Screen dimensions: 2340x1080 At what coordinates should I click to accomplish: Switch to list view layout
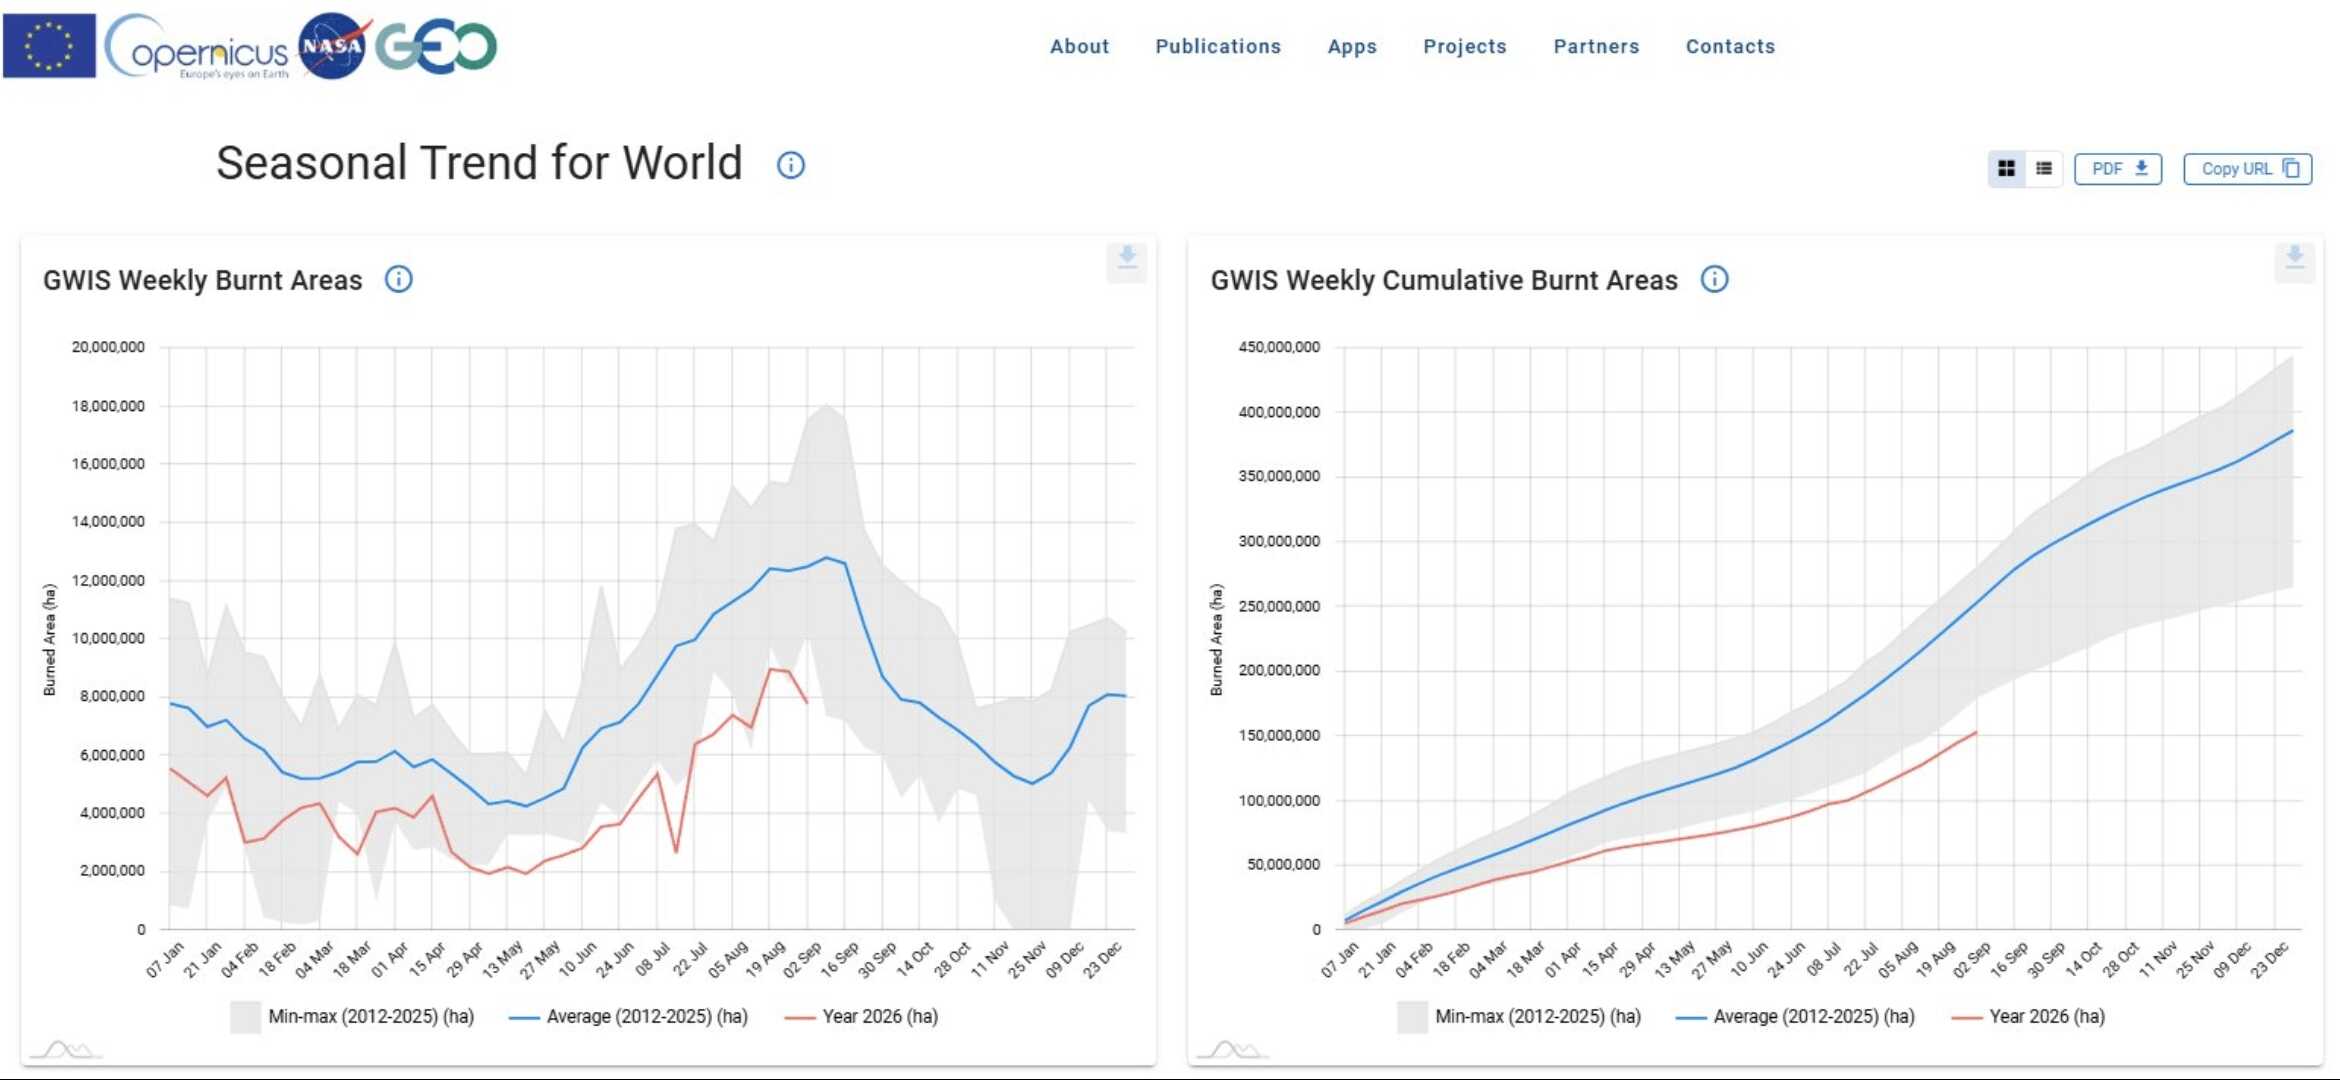click(2044, 169)
